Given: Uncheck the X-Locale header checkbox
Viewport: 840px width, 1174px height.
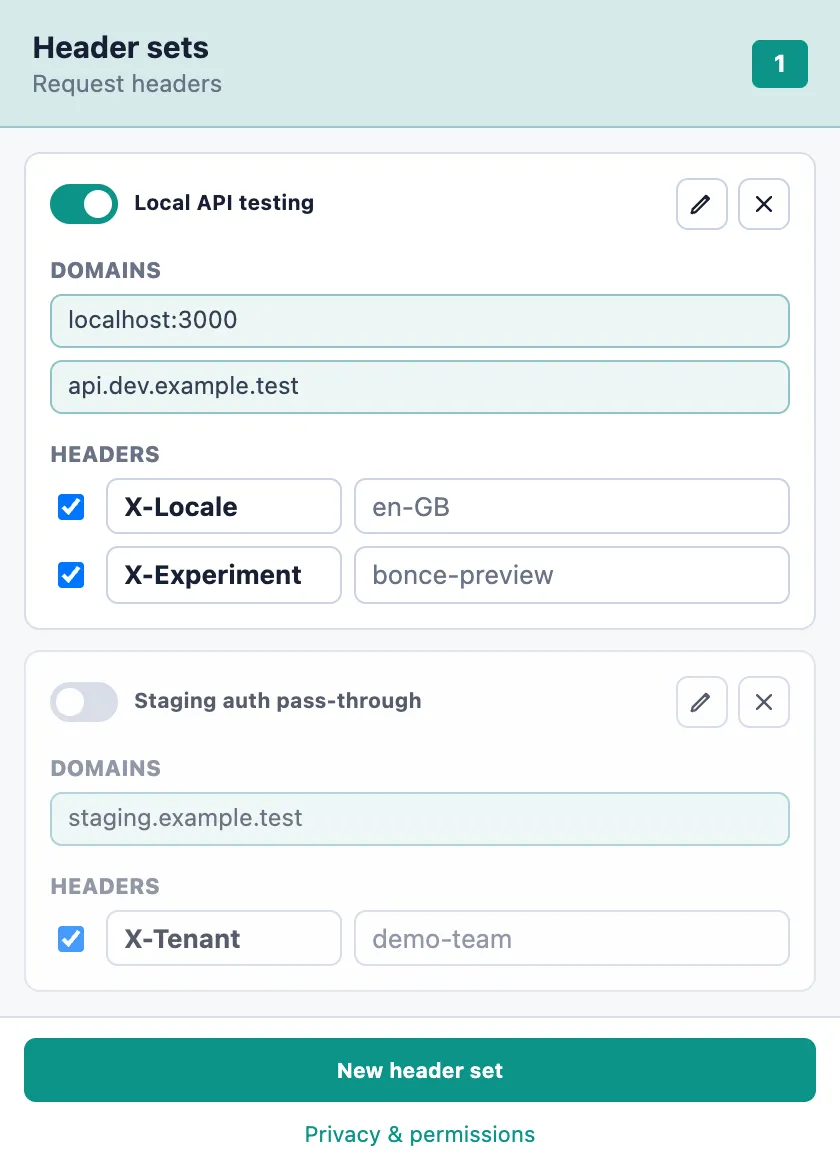Looking at the screenshot, I should point(71,507).
